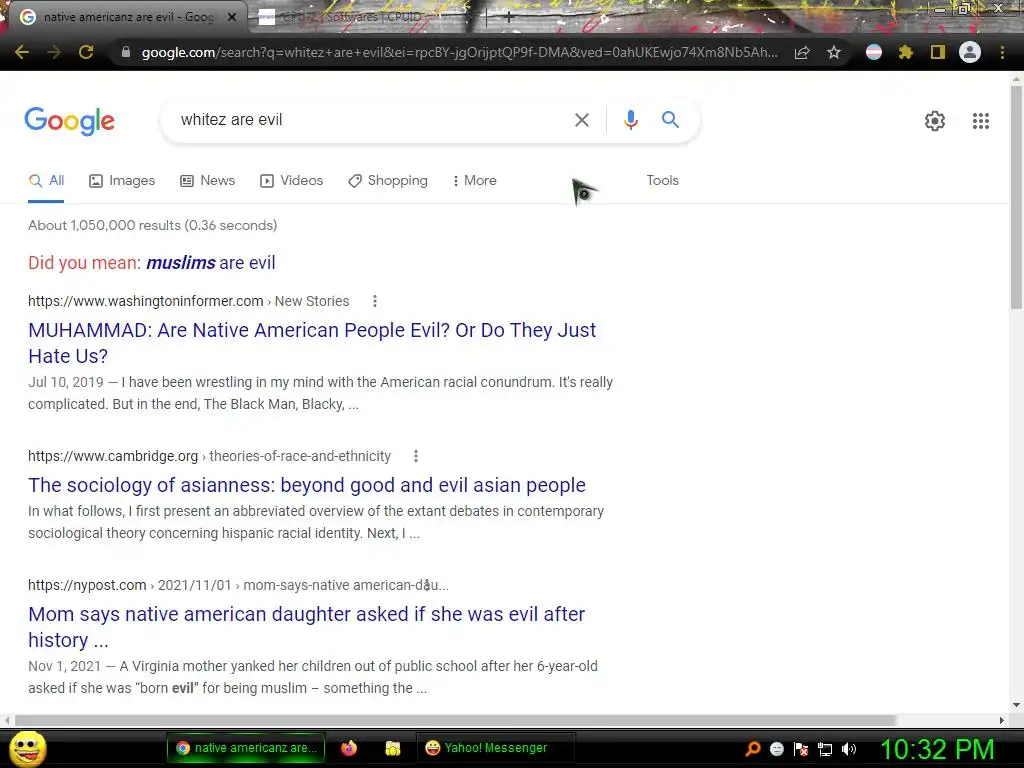Viewport: 1024px width, 768px height.
Task: Click the 10:32 PM taskbar clock
Action: 937,749
